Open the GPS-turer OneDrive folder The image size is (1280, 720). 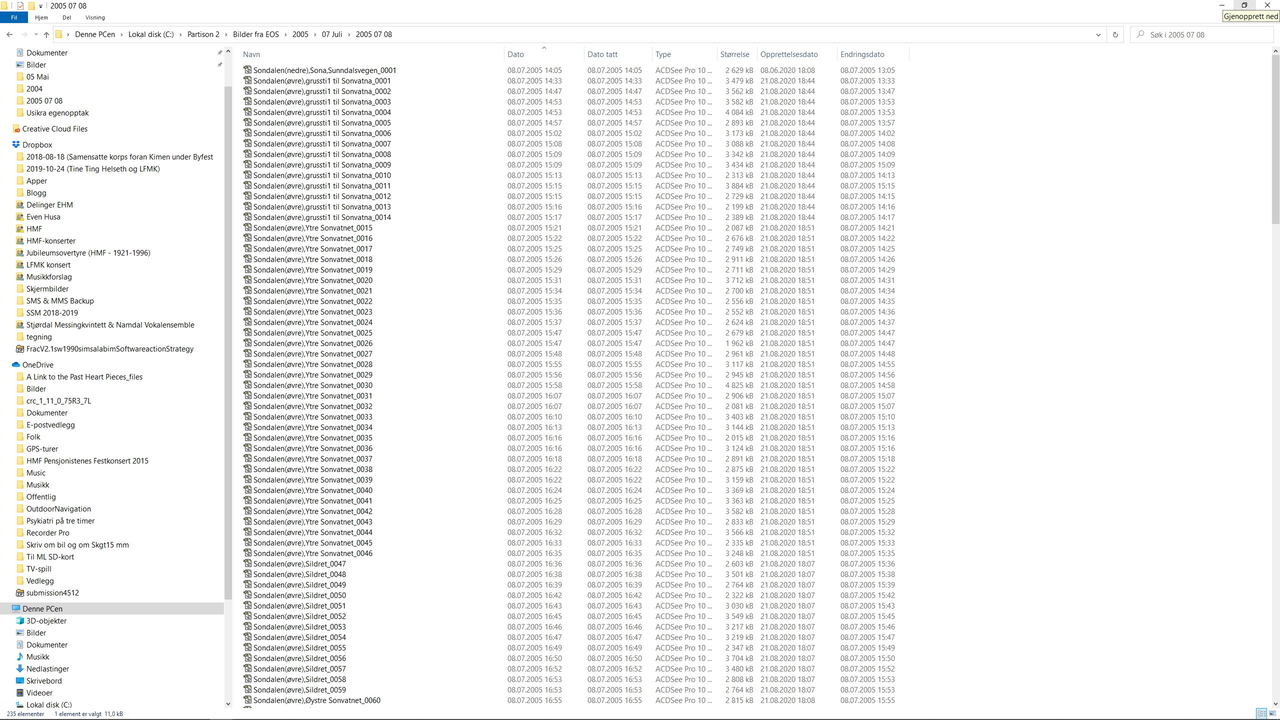42,449
